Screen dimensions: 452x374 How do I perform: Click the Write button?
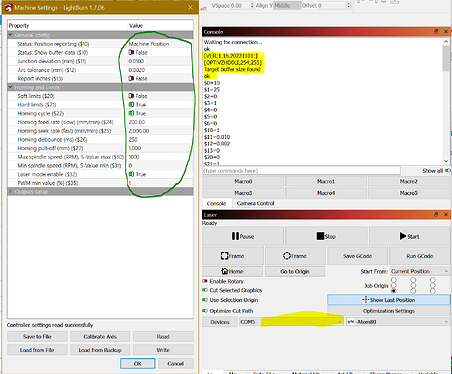tap(163, 350)
